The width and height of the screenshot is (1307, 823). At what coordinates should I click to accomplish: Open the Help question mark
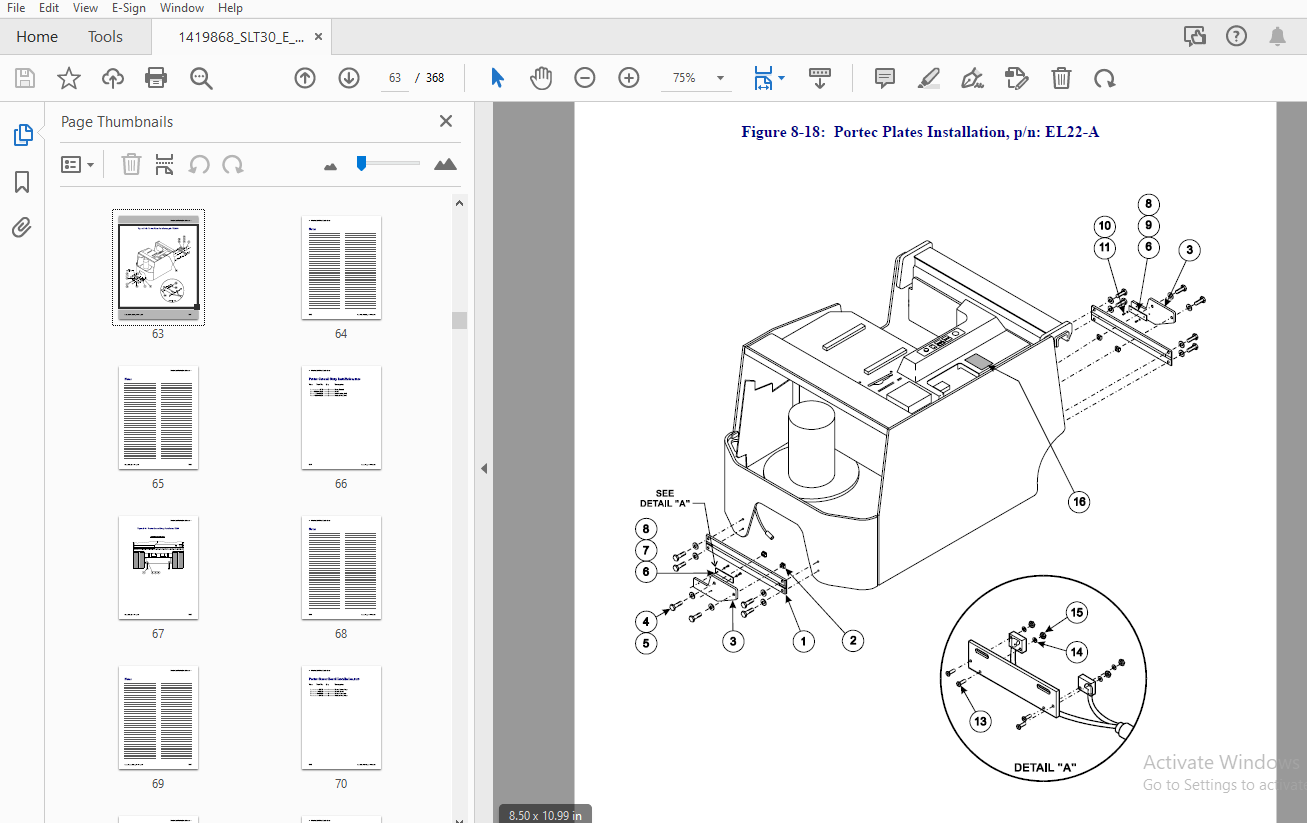tap(1237, 37)
